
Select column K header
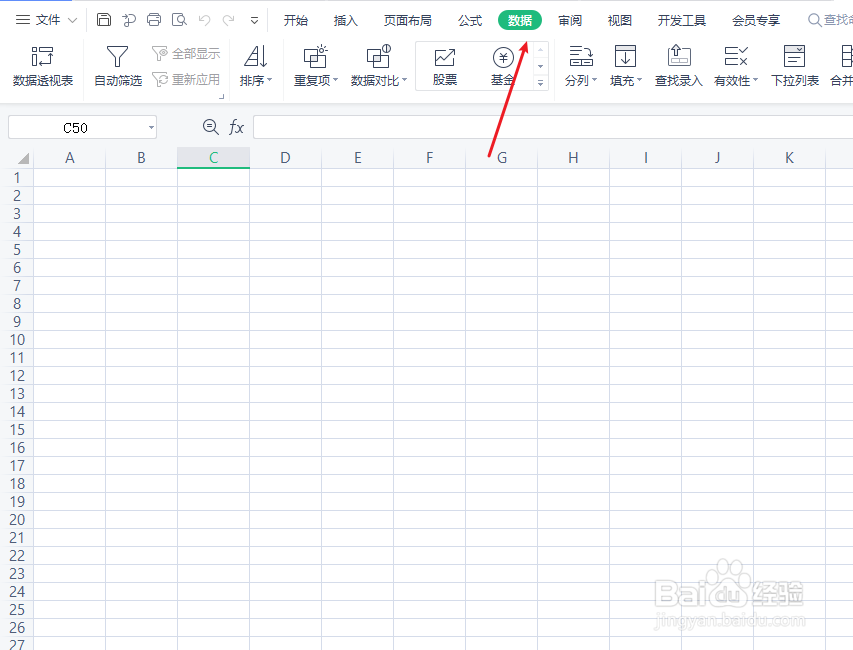789,158
